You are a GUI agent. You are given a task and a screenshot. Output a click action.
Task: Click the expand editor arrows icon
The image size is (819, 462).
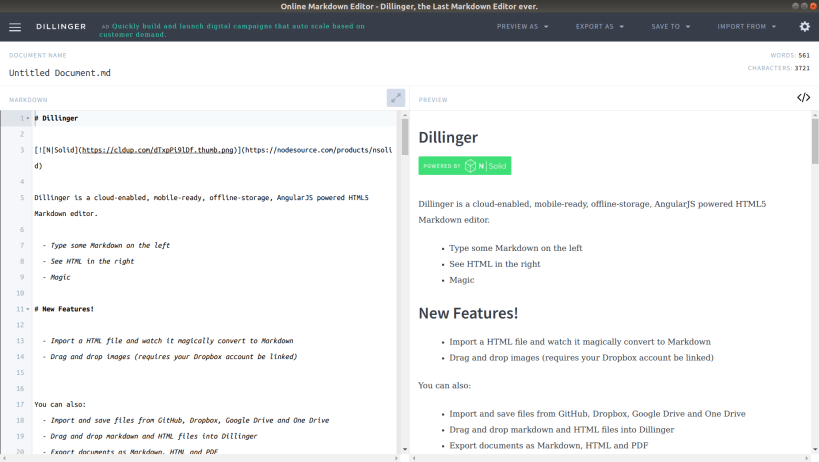(x=396, y=98)
